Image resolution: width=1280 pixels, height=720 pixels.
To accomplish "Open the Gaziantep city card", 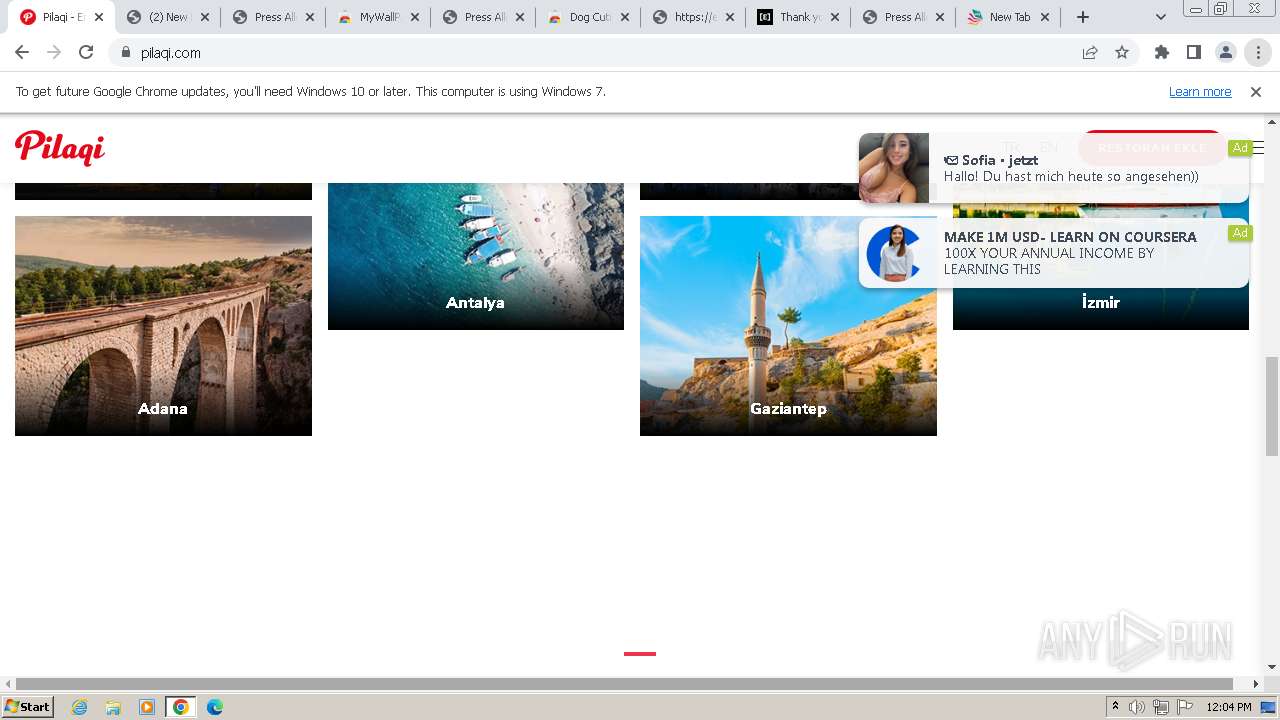I will click(x=788, y=326).
